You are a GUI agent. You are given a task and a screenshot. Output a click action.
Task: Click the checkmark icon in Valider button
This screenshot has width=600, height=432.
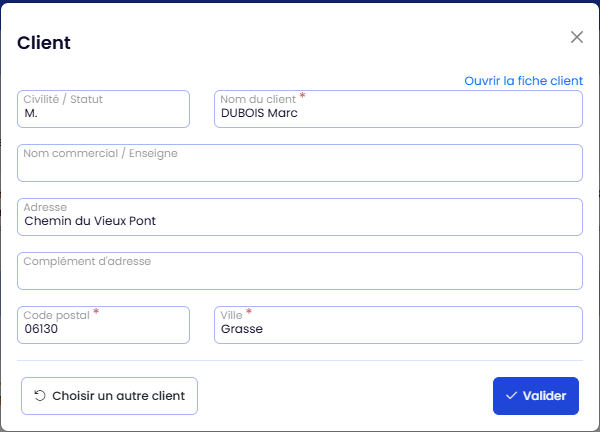pyautogui.click(x=511, y=396)
